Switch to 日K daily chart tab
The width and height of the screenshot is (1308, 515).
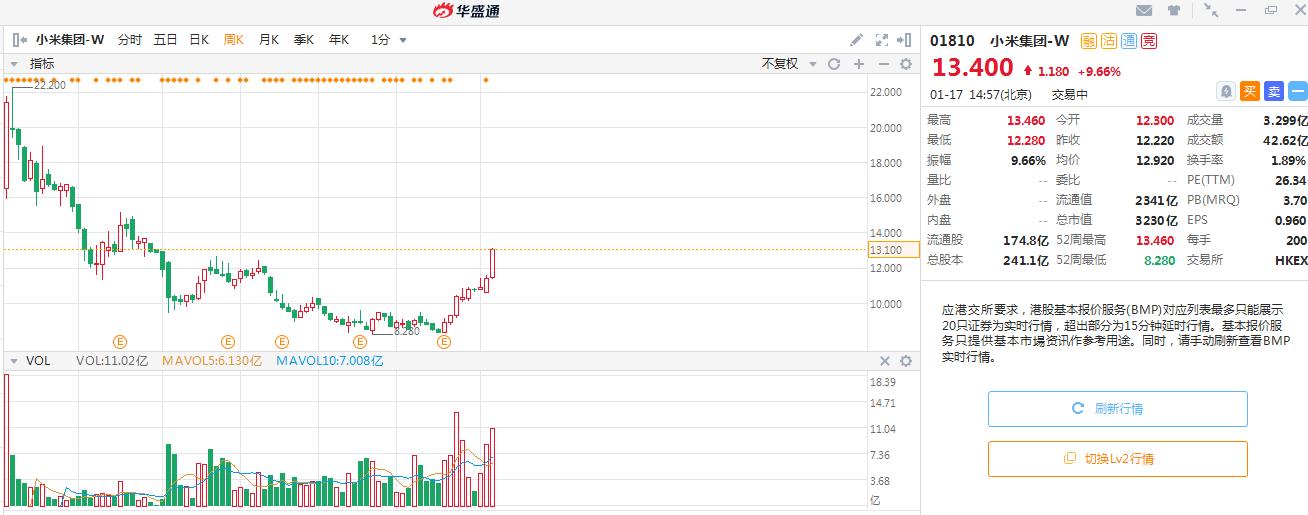tap(199, 40)
